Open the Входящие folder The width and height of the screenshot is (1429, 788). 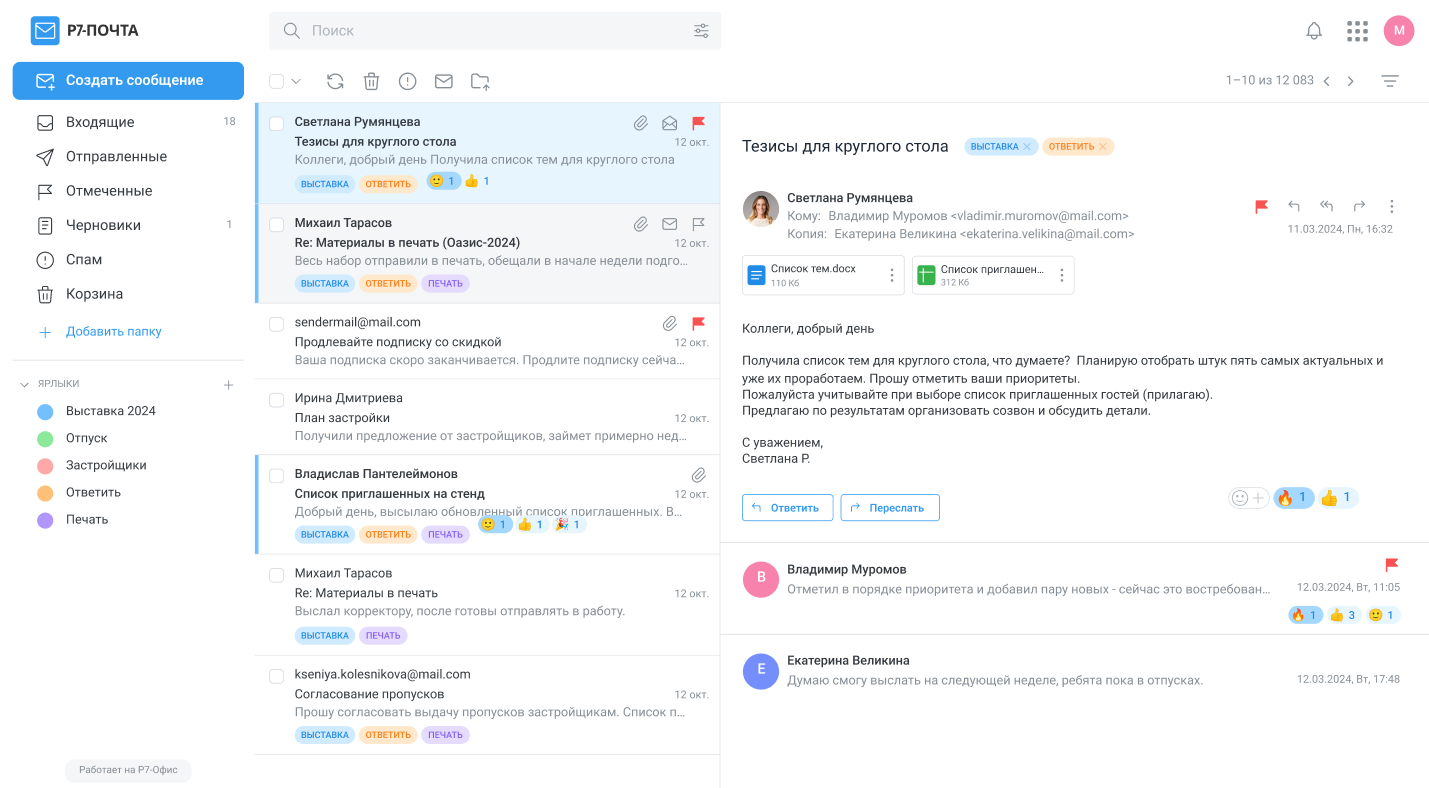point(100,122)
